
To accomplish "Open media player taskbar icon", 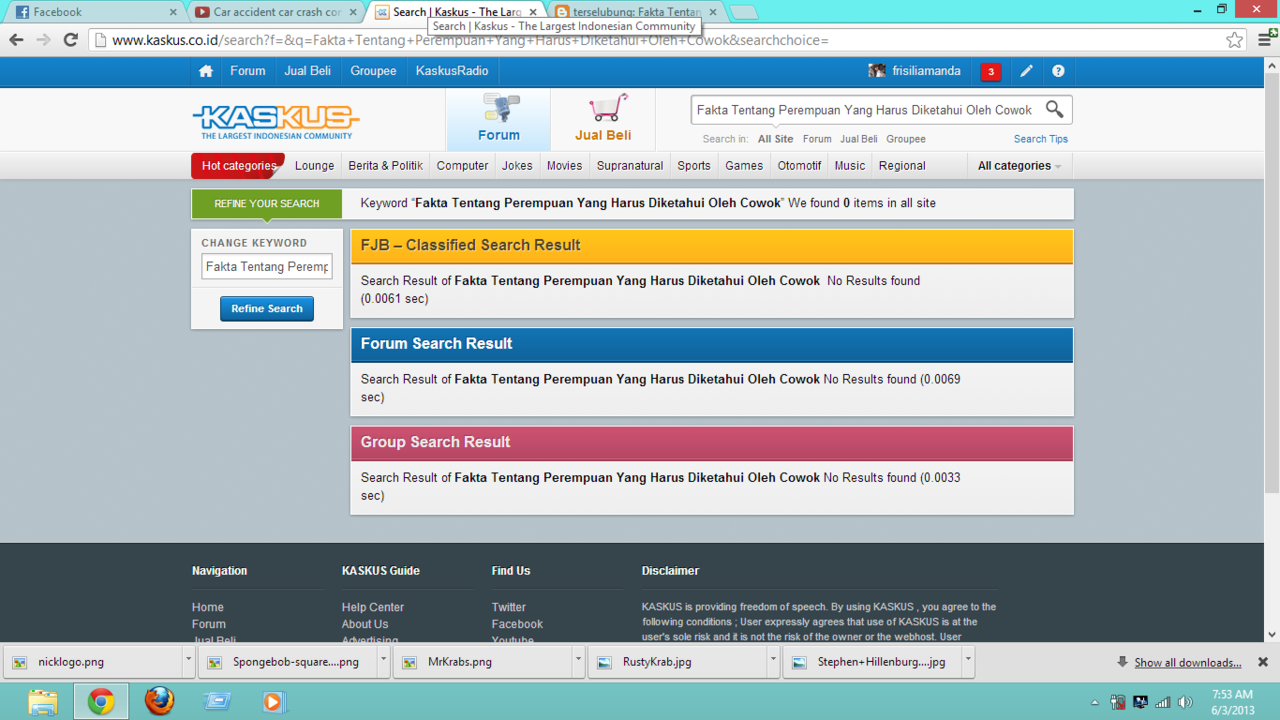I will pos(273,701).
